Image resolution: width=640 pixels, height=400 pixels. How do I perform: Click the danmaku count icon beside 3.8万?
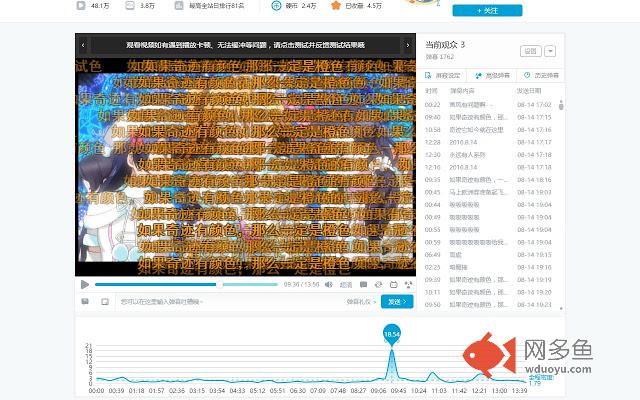pyautogui.click(x=129, y=6)
